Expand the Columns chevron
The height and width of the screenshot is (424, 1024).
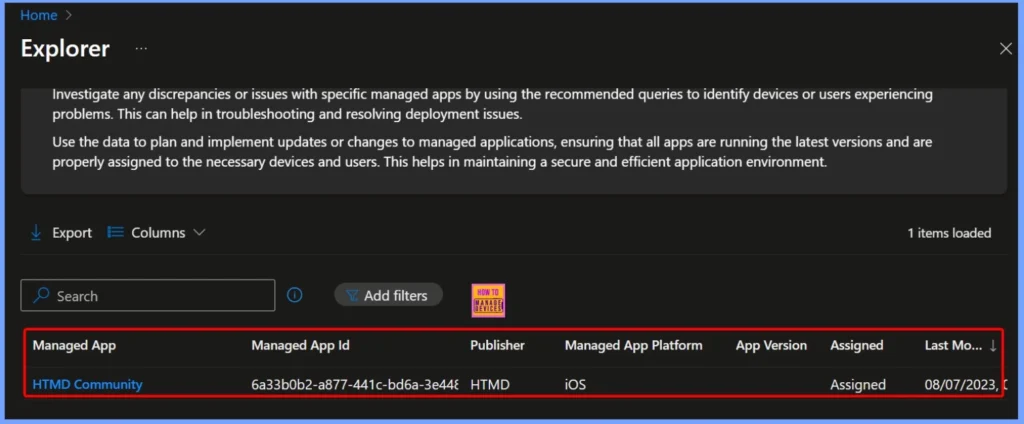point(200,233)
